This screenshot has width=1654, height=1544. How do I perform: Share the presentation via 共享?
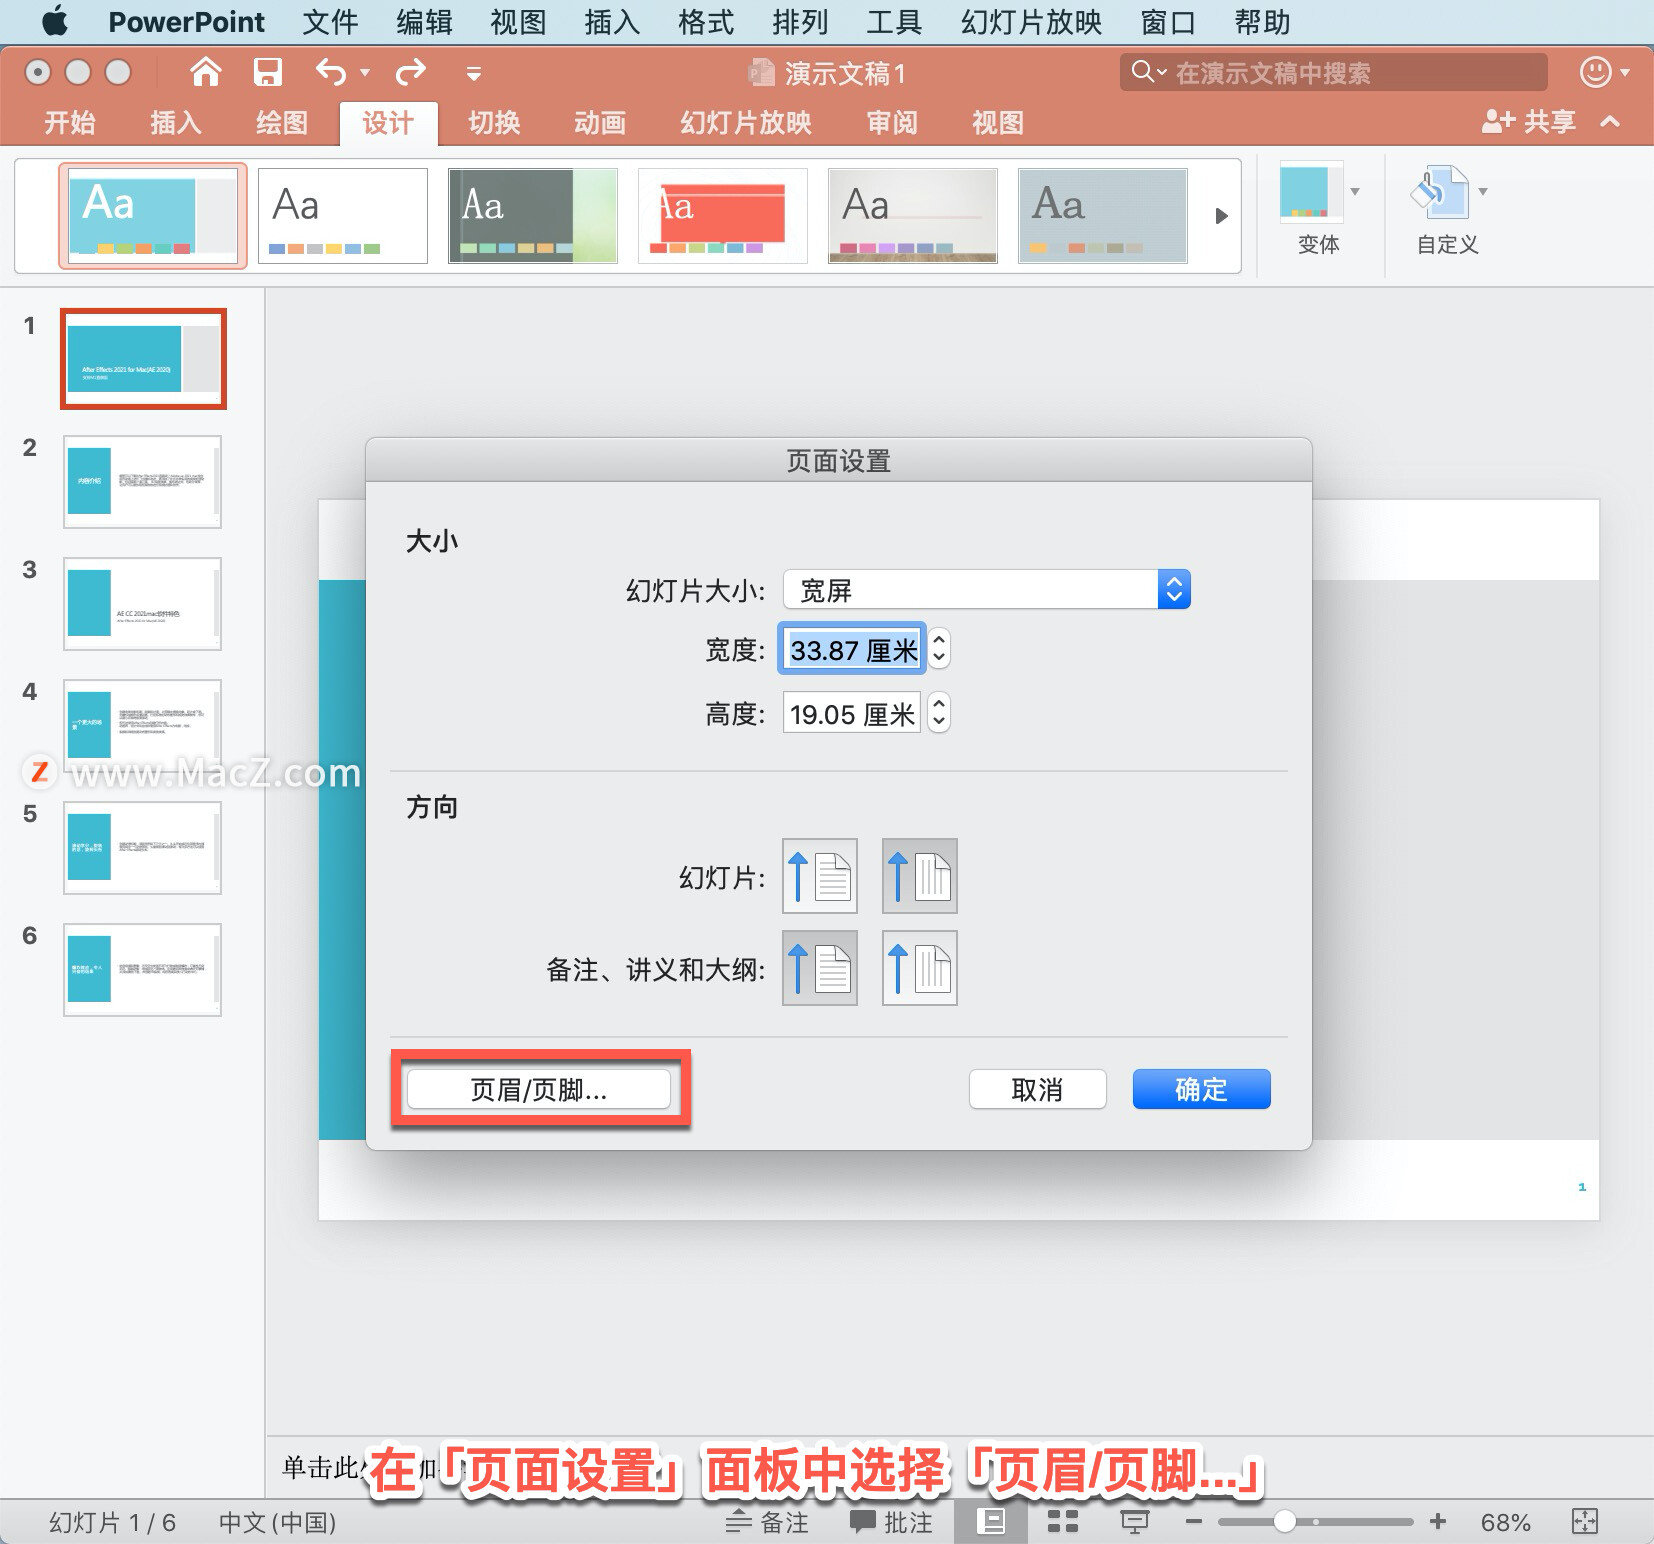click(x=1529, y=122)
